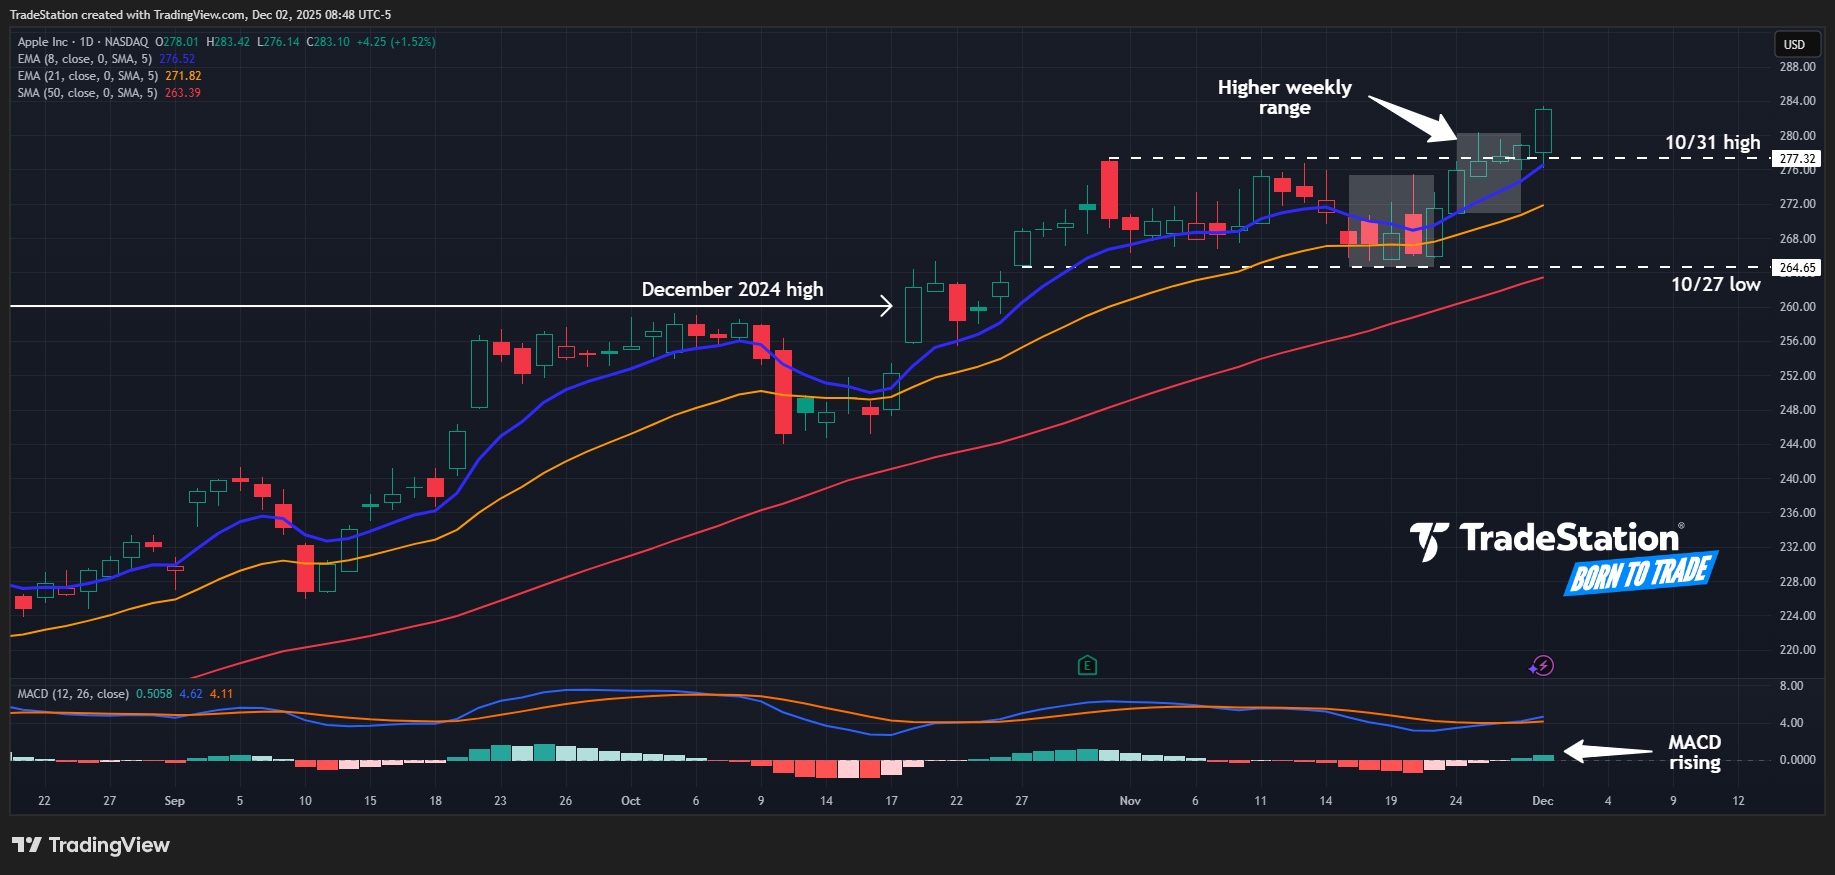Click the "10/27 low" annotation label
This screenshot has height=875, width=1835.
pyautogui.click(x=1715, y=284)
